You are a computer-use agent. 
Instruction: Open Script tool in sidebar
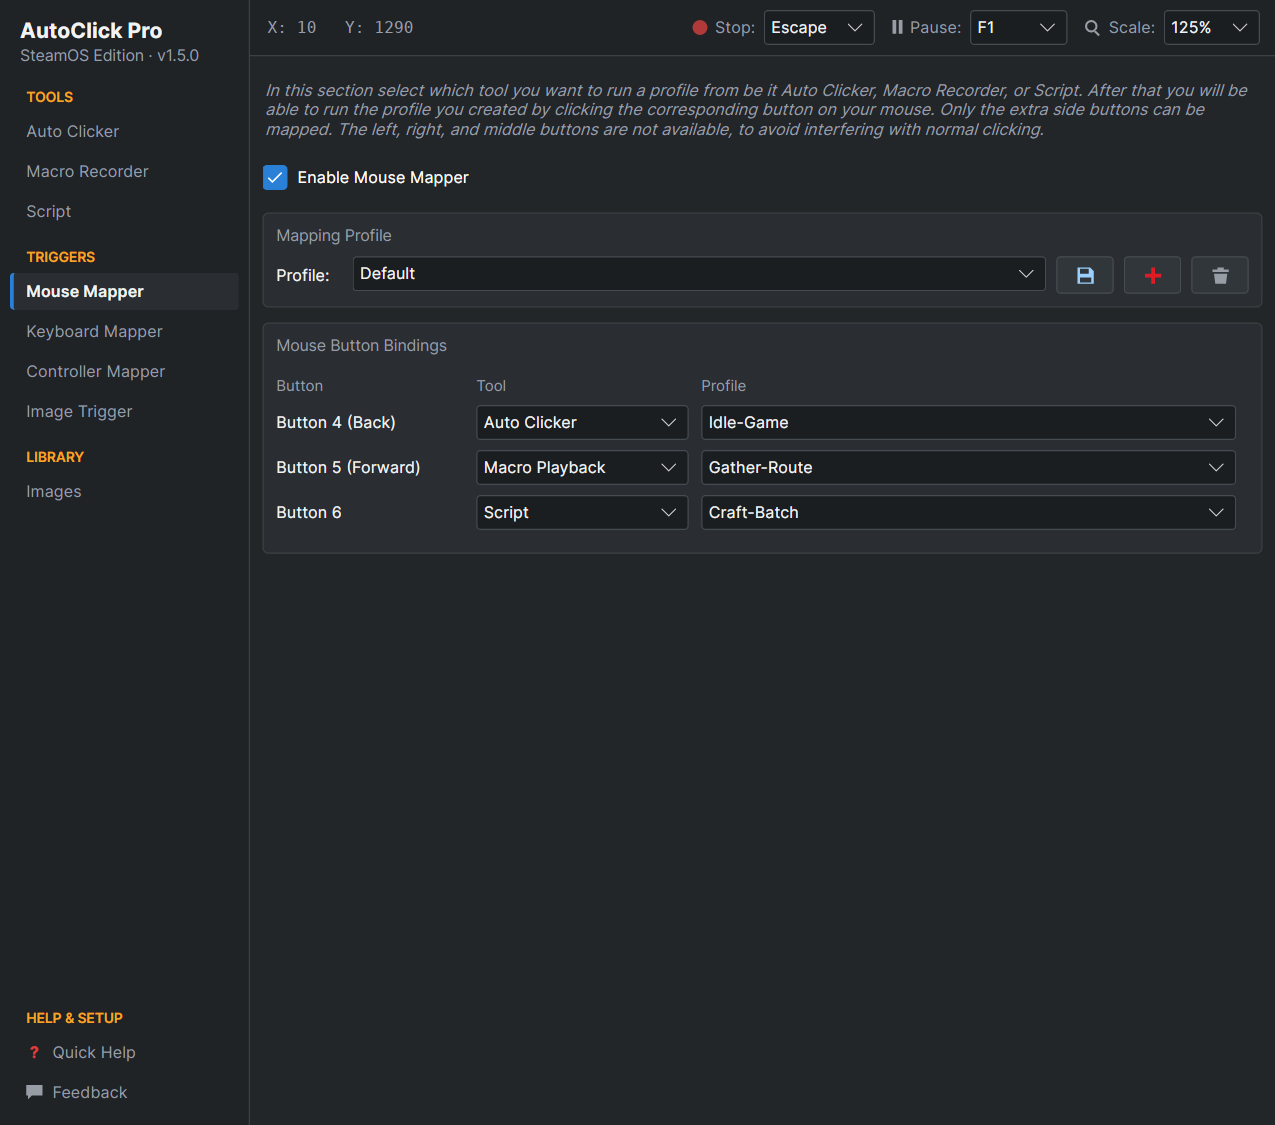[124, 211]
